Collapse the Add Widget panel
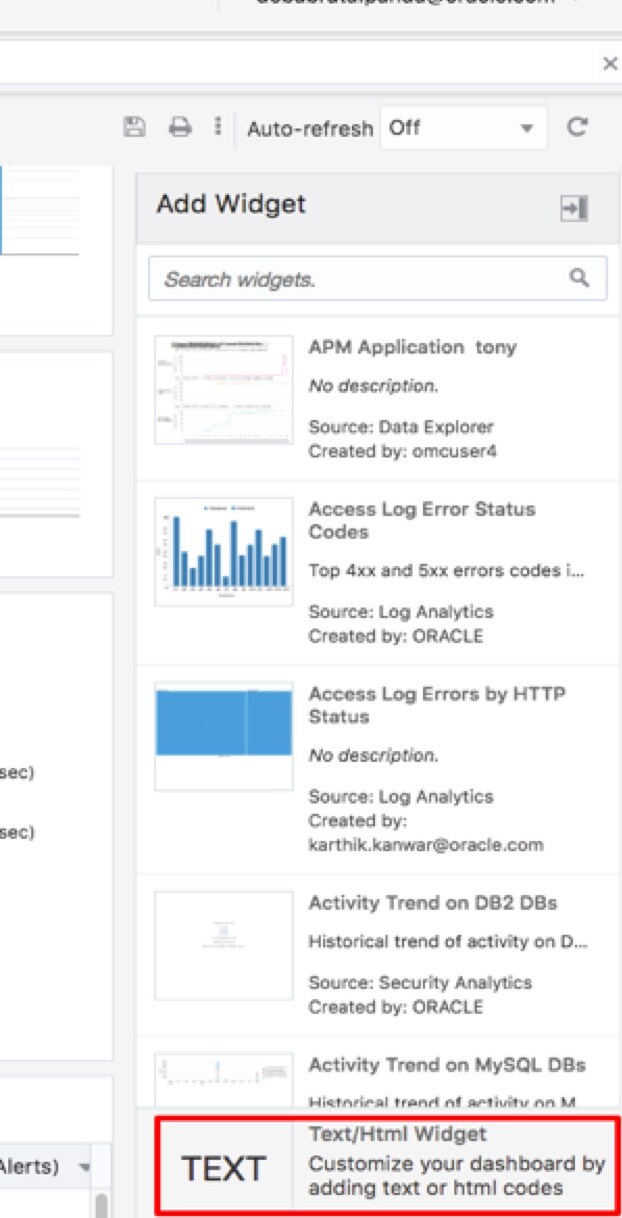This screenshot has height=1218, width=622. click(574, 208)
